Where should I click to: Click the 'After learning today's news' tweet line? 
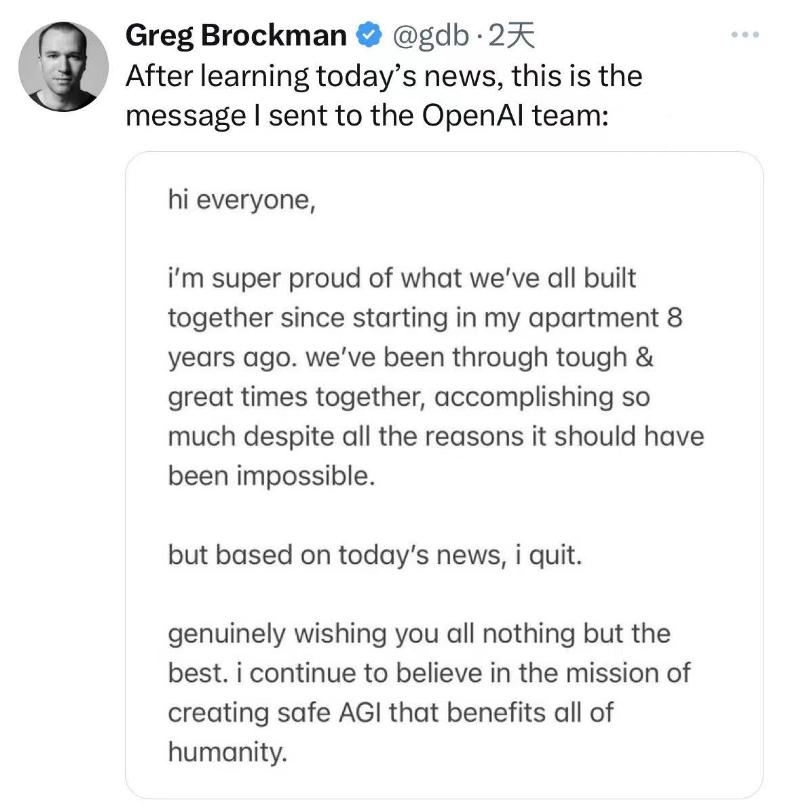point(384,77)
